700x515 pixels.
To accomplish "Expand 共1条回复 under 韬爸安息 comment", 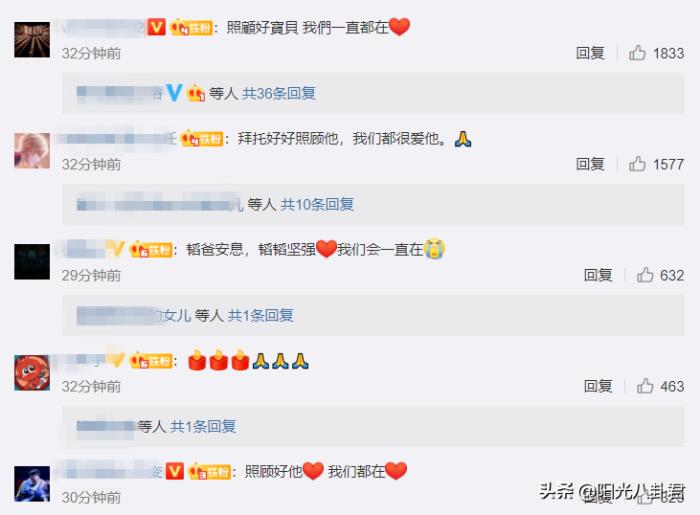I will 261,316.
